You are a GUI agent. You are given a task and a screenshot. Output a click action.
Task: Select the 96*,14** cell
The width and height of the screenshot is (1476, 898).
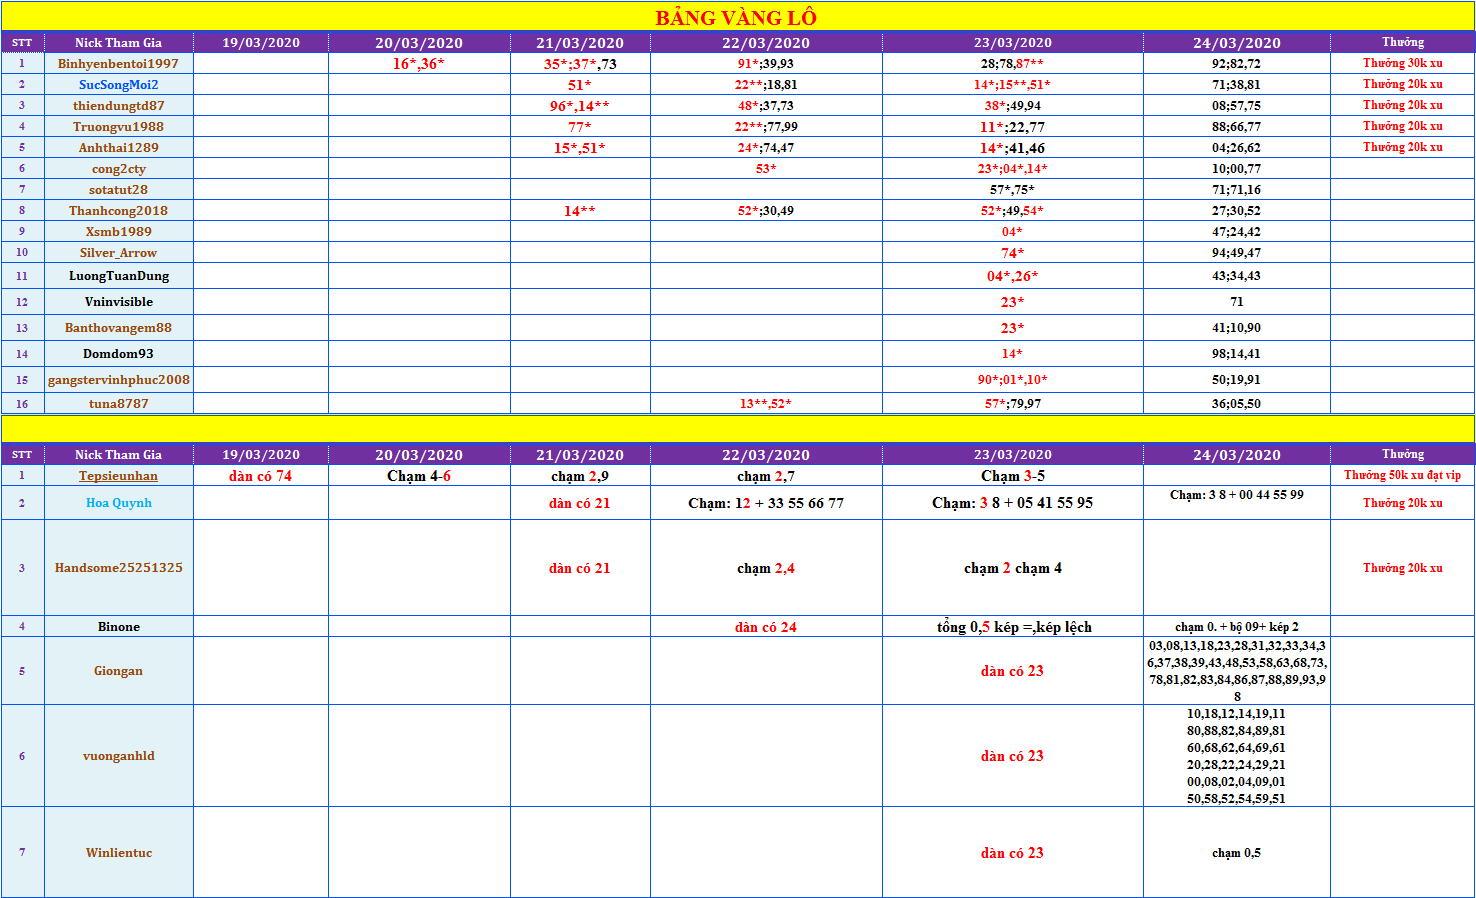(x=580, y=105)
